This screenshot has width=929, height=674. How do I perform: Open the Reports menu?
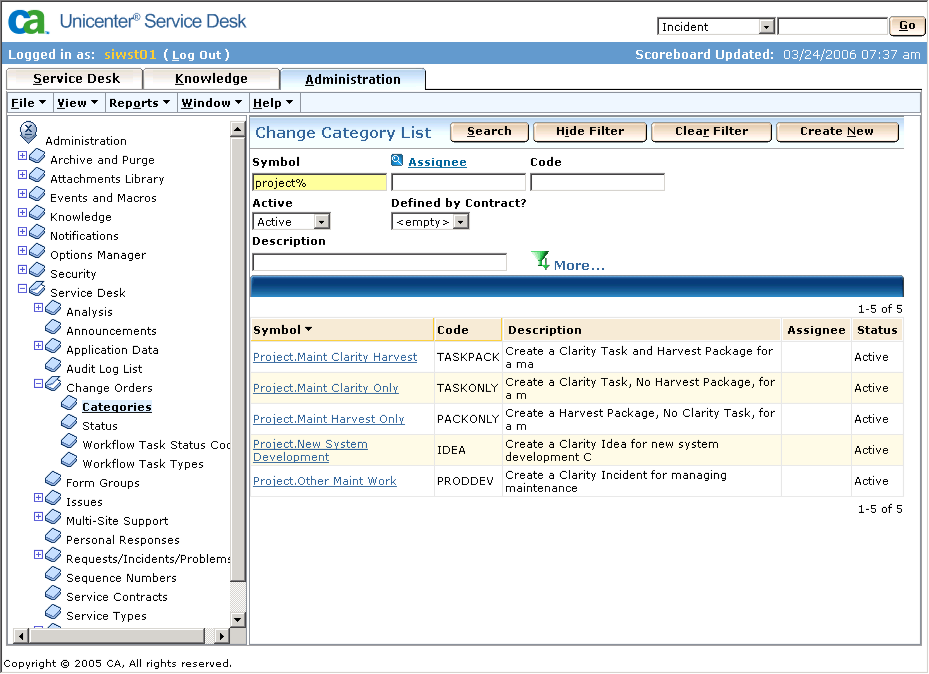[x=139, y=103]
